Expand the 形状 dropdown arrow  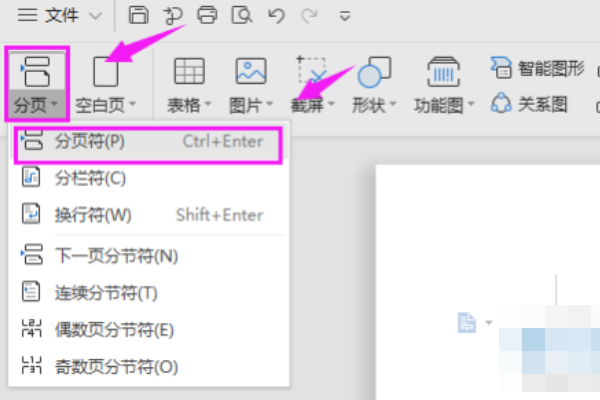(x=393, y=104)
